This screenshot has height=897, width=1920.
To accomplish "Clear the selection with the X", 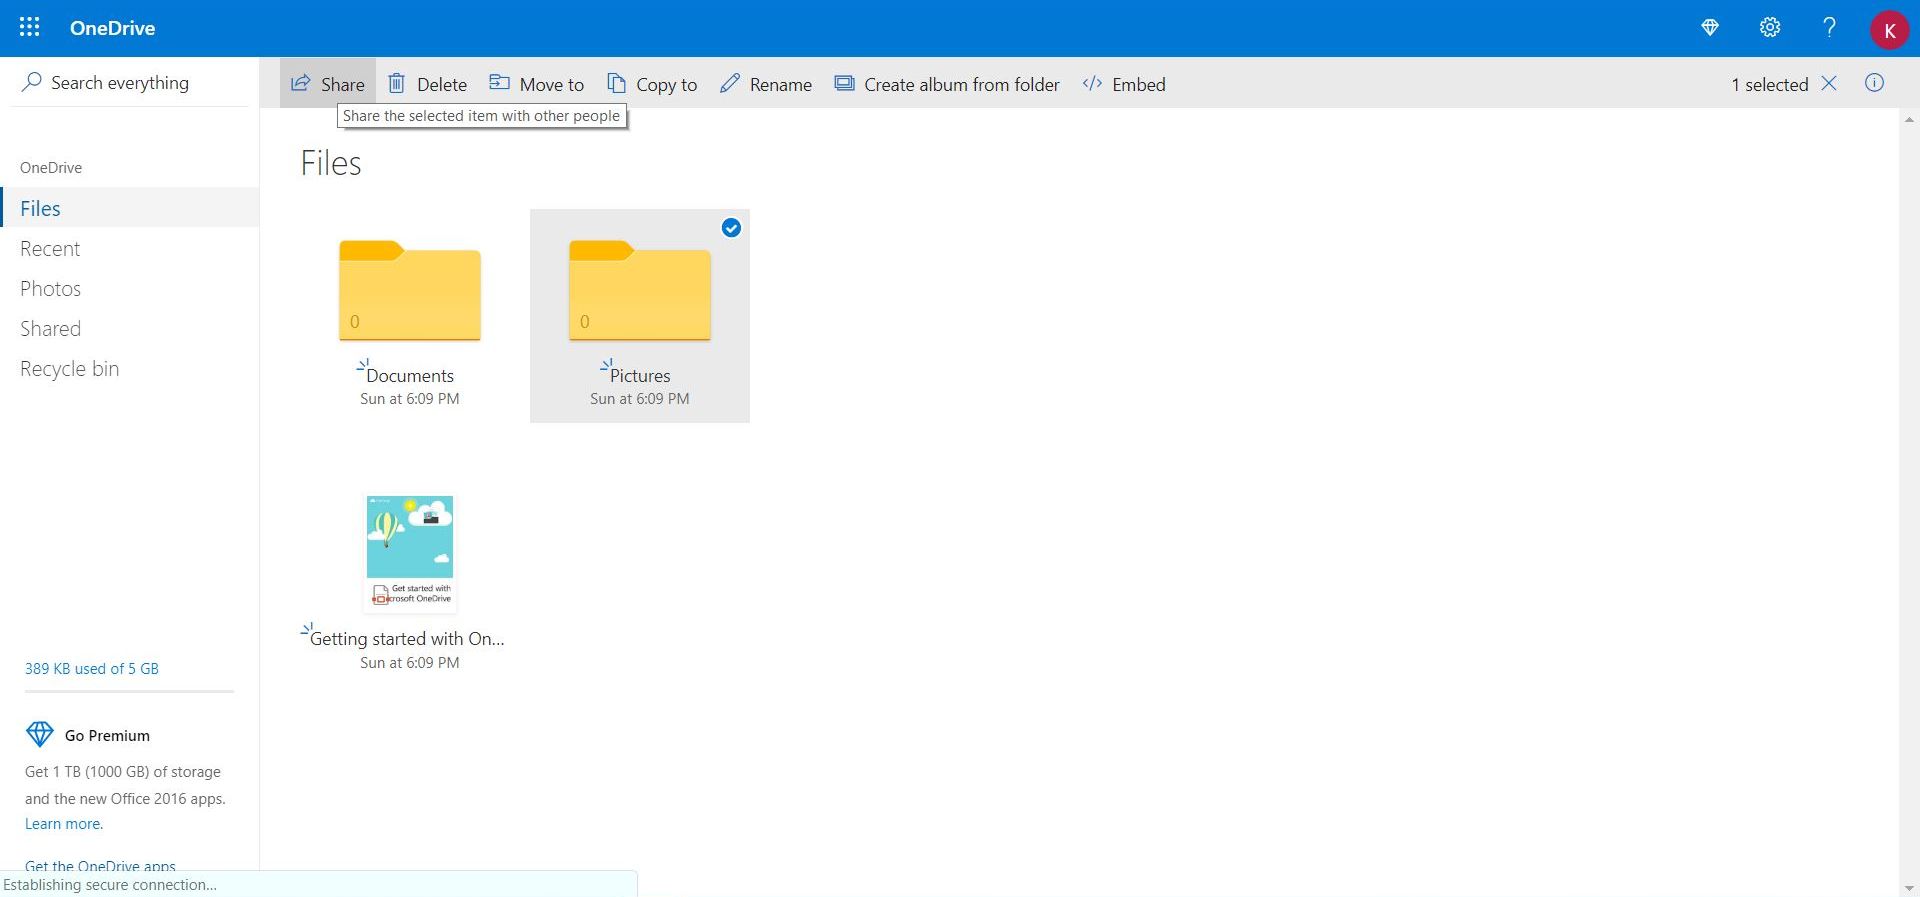I will point(1829,83).
